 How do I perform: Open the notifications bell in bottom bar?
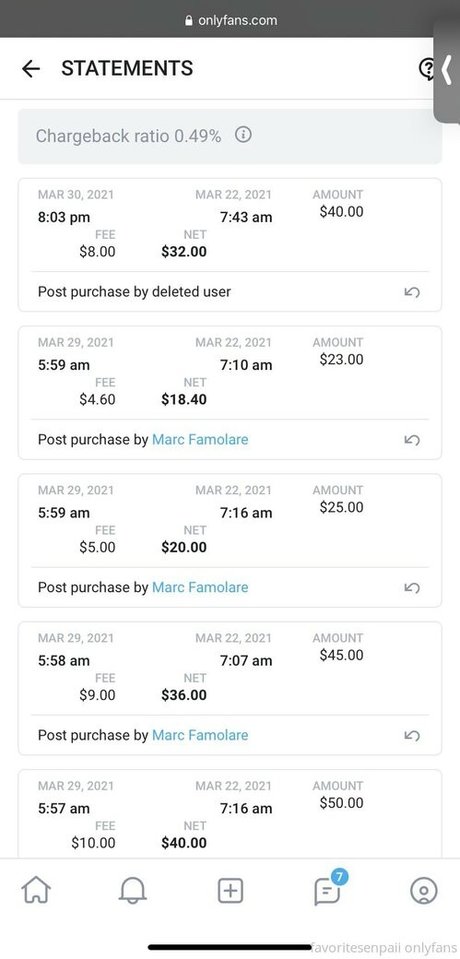click(133, 890)
